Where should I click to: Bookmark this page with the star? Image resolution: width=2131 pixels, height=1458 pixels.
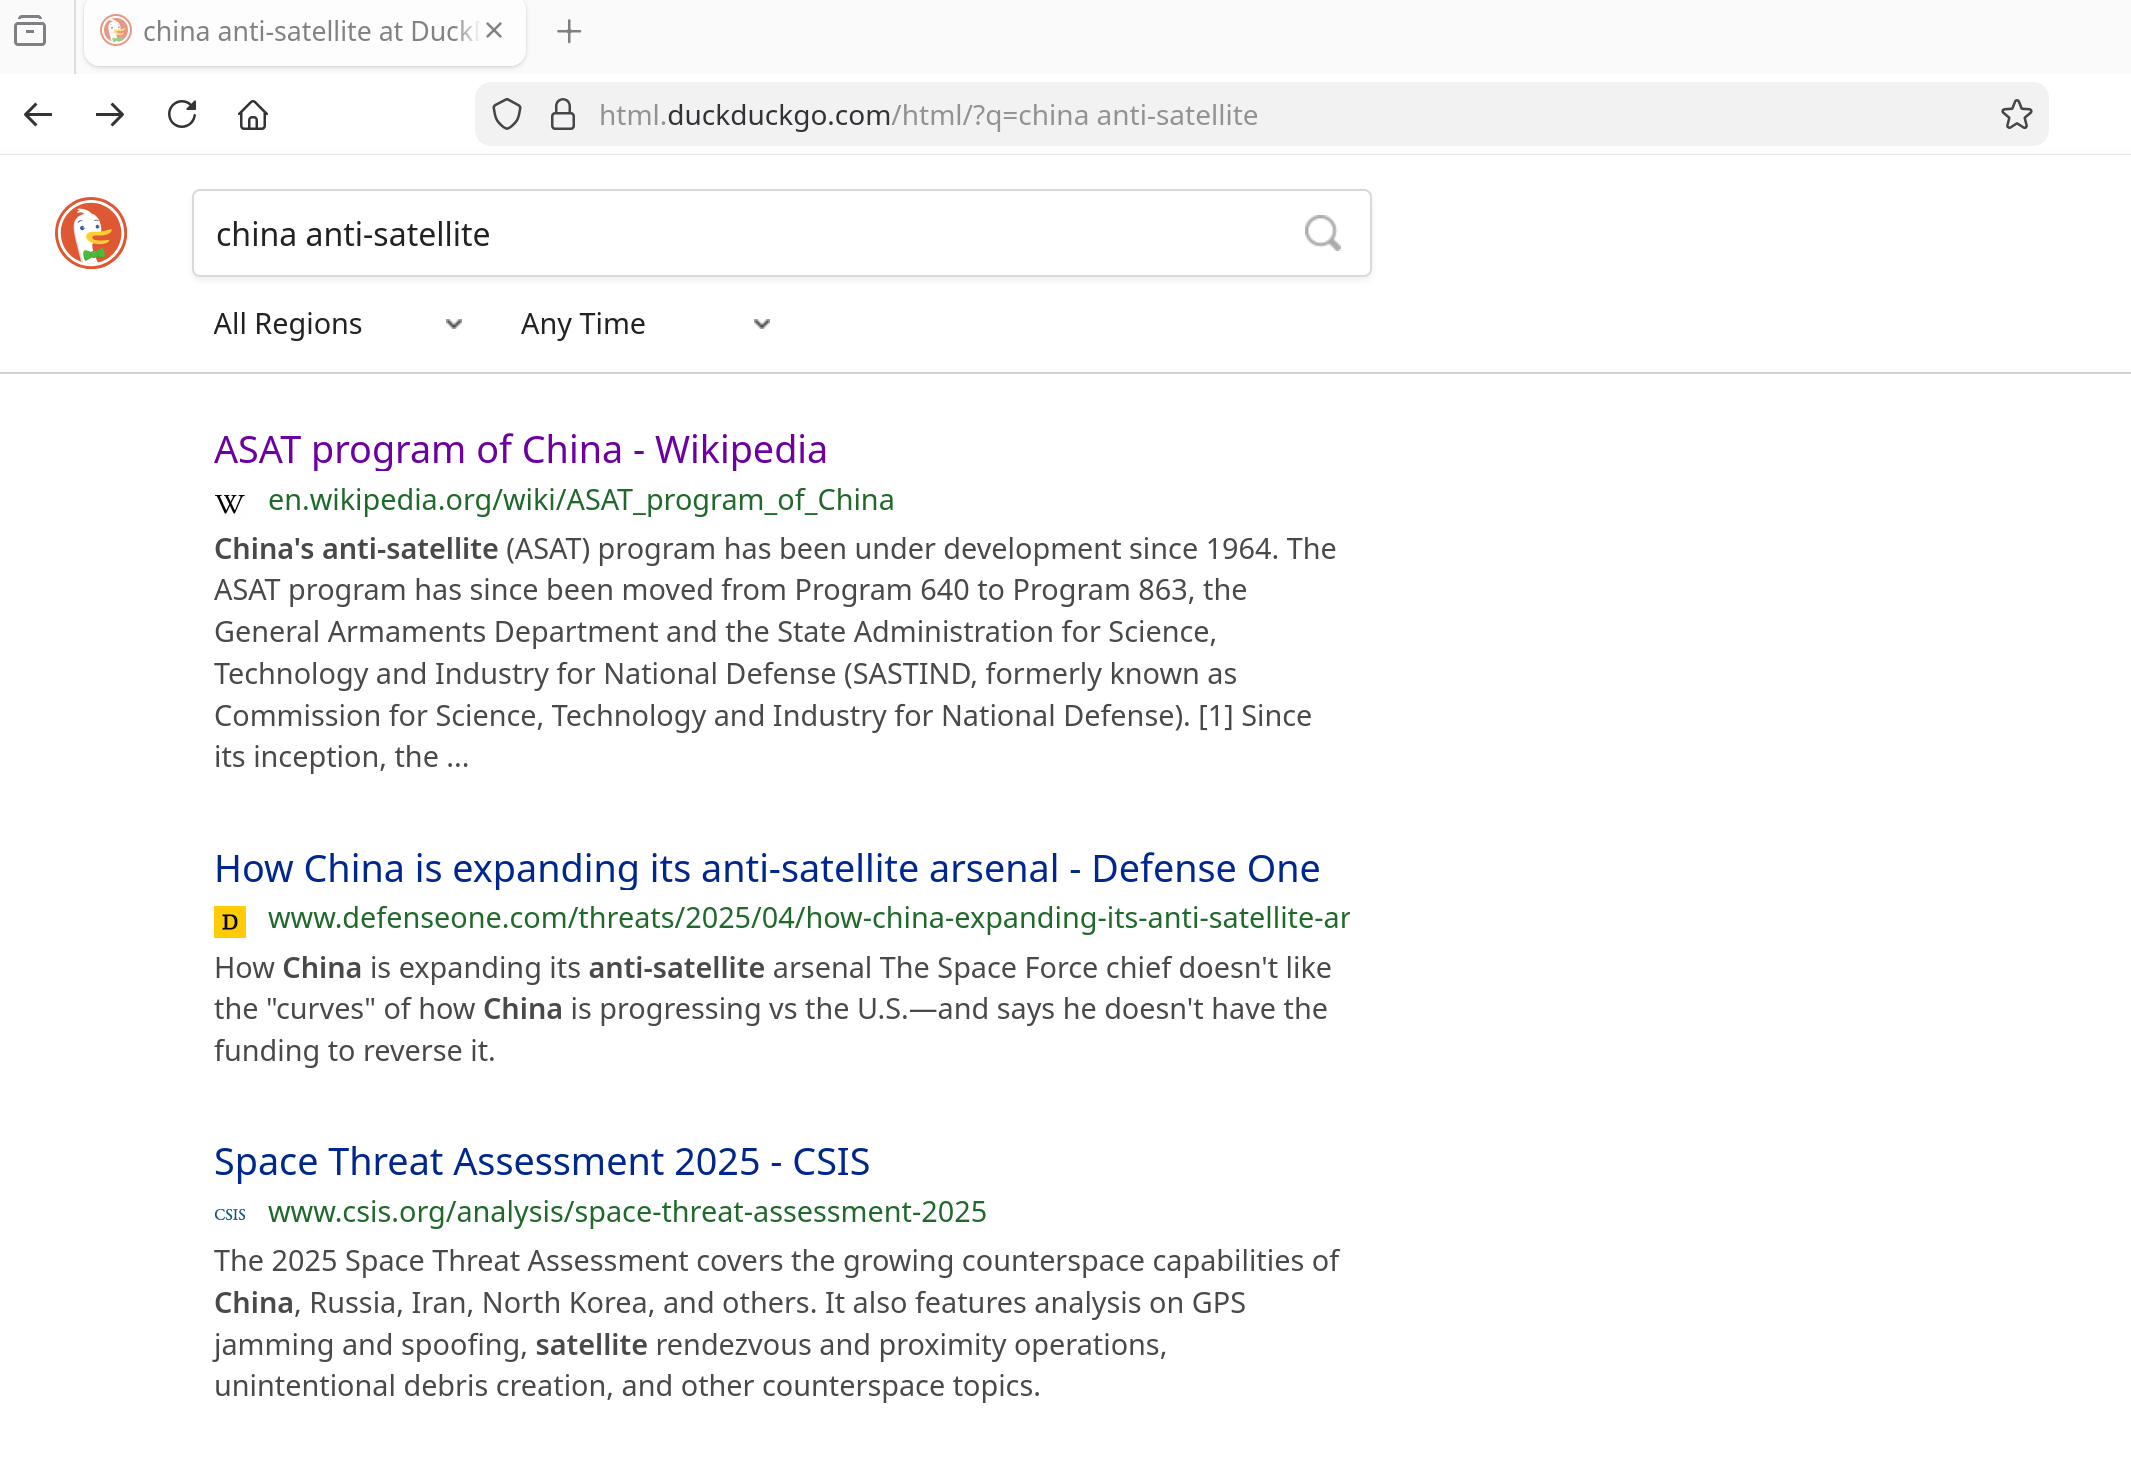2016,115
